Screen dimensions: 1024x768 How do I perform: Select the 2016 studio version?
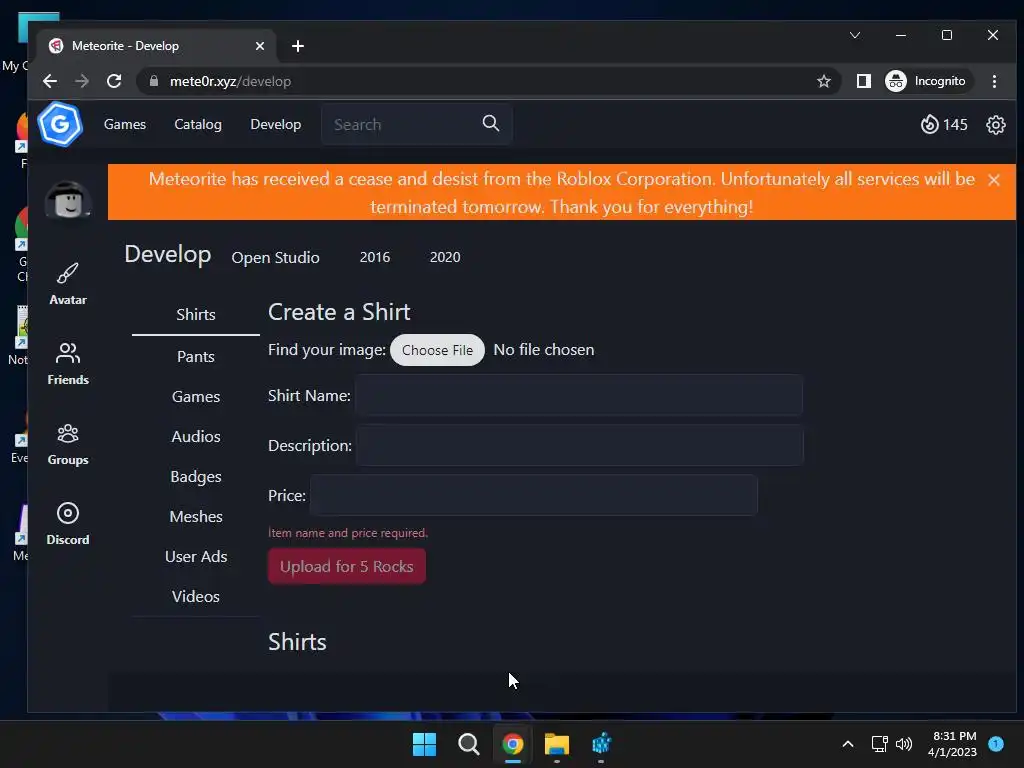click(x=375, y=257)
